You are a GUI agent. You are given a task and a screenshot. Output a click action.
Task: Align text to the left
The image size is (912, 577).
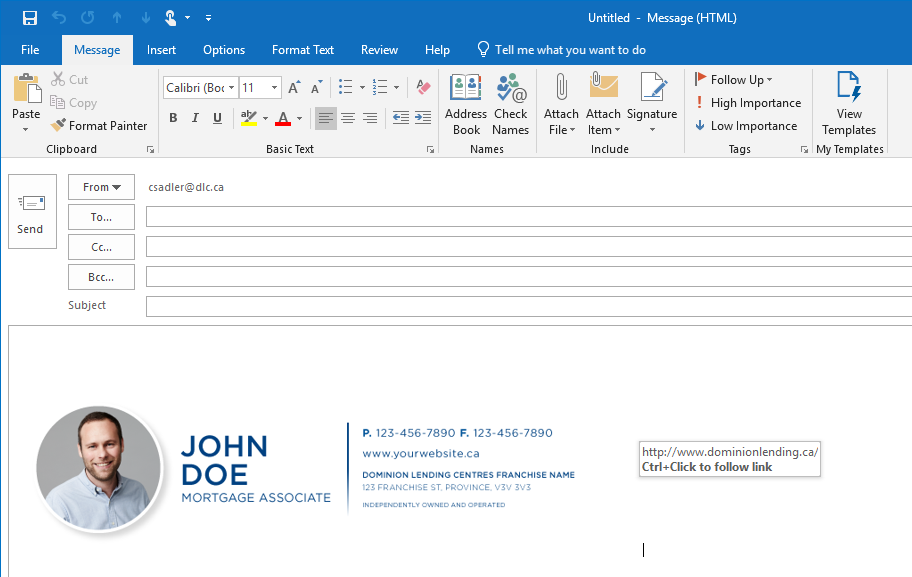326,119
